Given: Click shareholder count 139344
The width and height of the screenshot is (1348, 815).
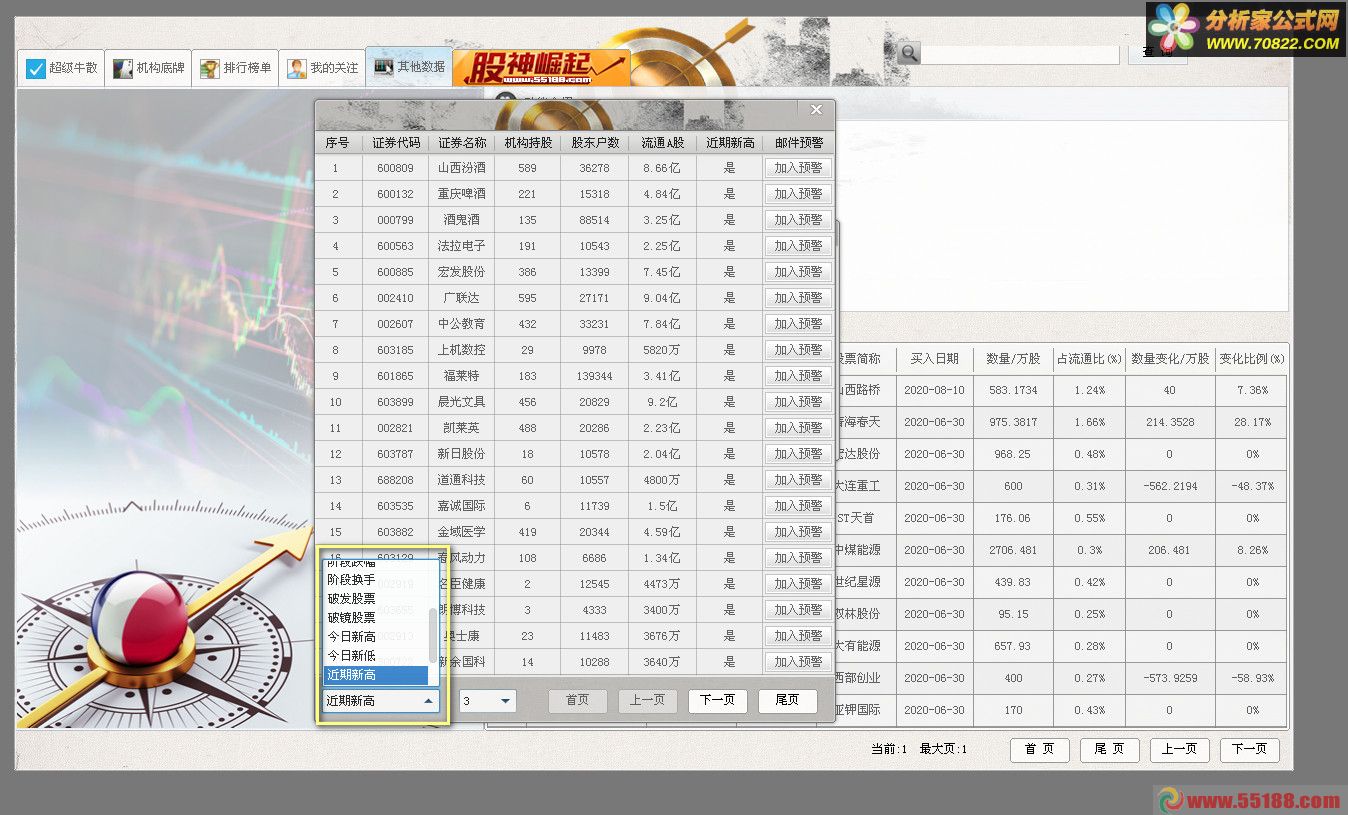Looking at the screenshot, I should point(594,376).
